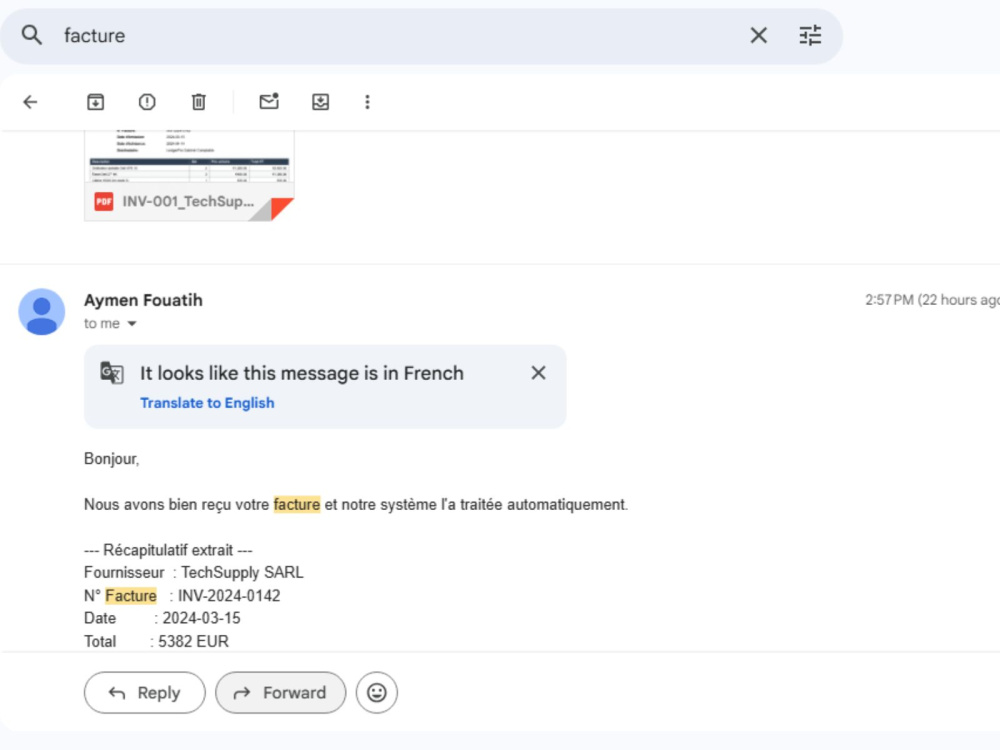Image resolution: width=1000 pixels, height=750 pixels.
Task: Click the search magnifier icon
Action: click(31, 35)
